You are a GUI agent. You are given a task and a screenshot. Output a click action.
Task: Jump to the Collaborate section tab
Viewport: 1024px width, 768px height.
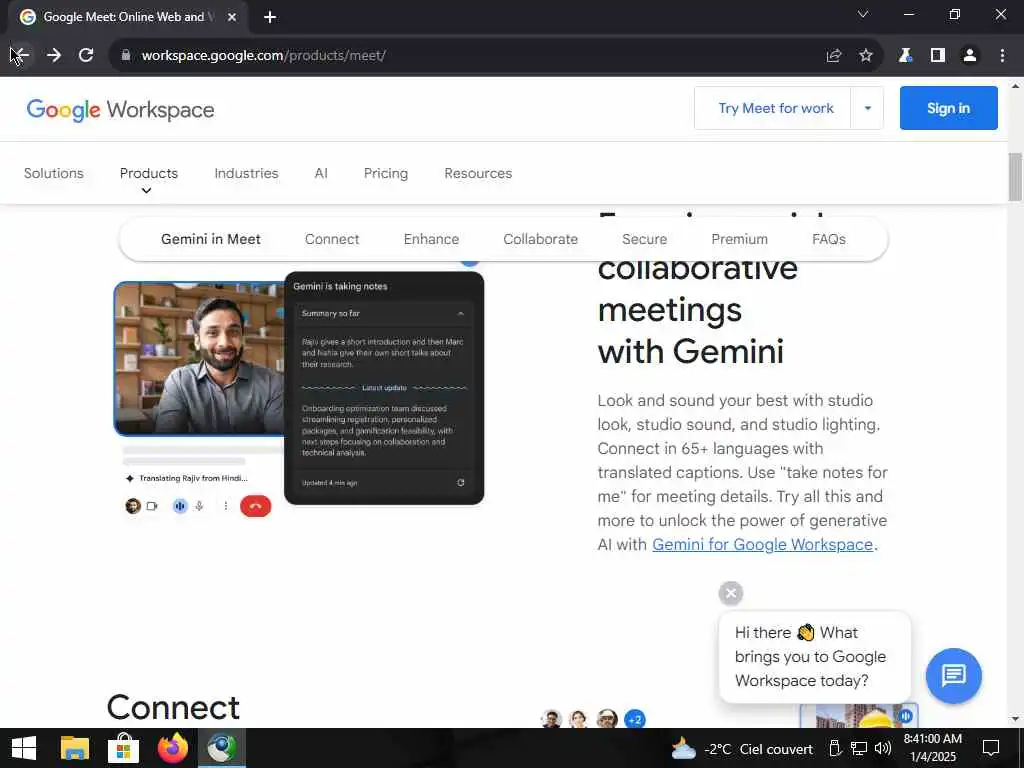[540, 239]
